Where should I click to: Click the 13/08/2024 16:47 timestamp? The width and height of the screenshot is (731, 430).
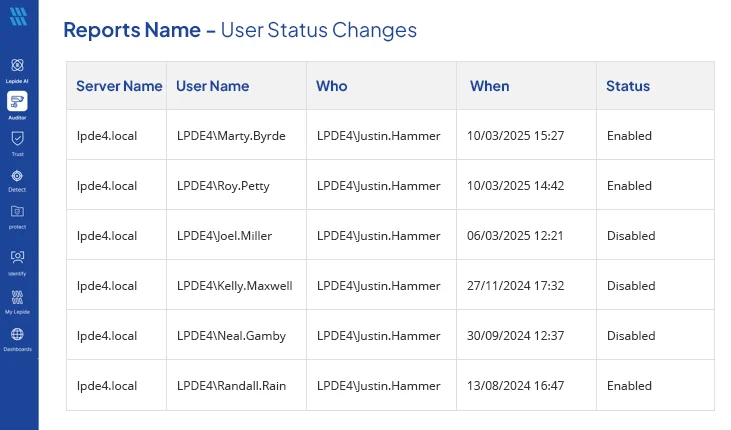[516, 386]
